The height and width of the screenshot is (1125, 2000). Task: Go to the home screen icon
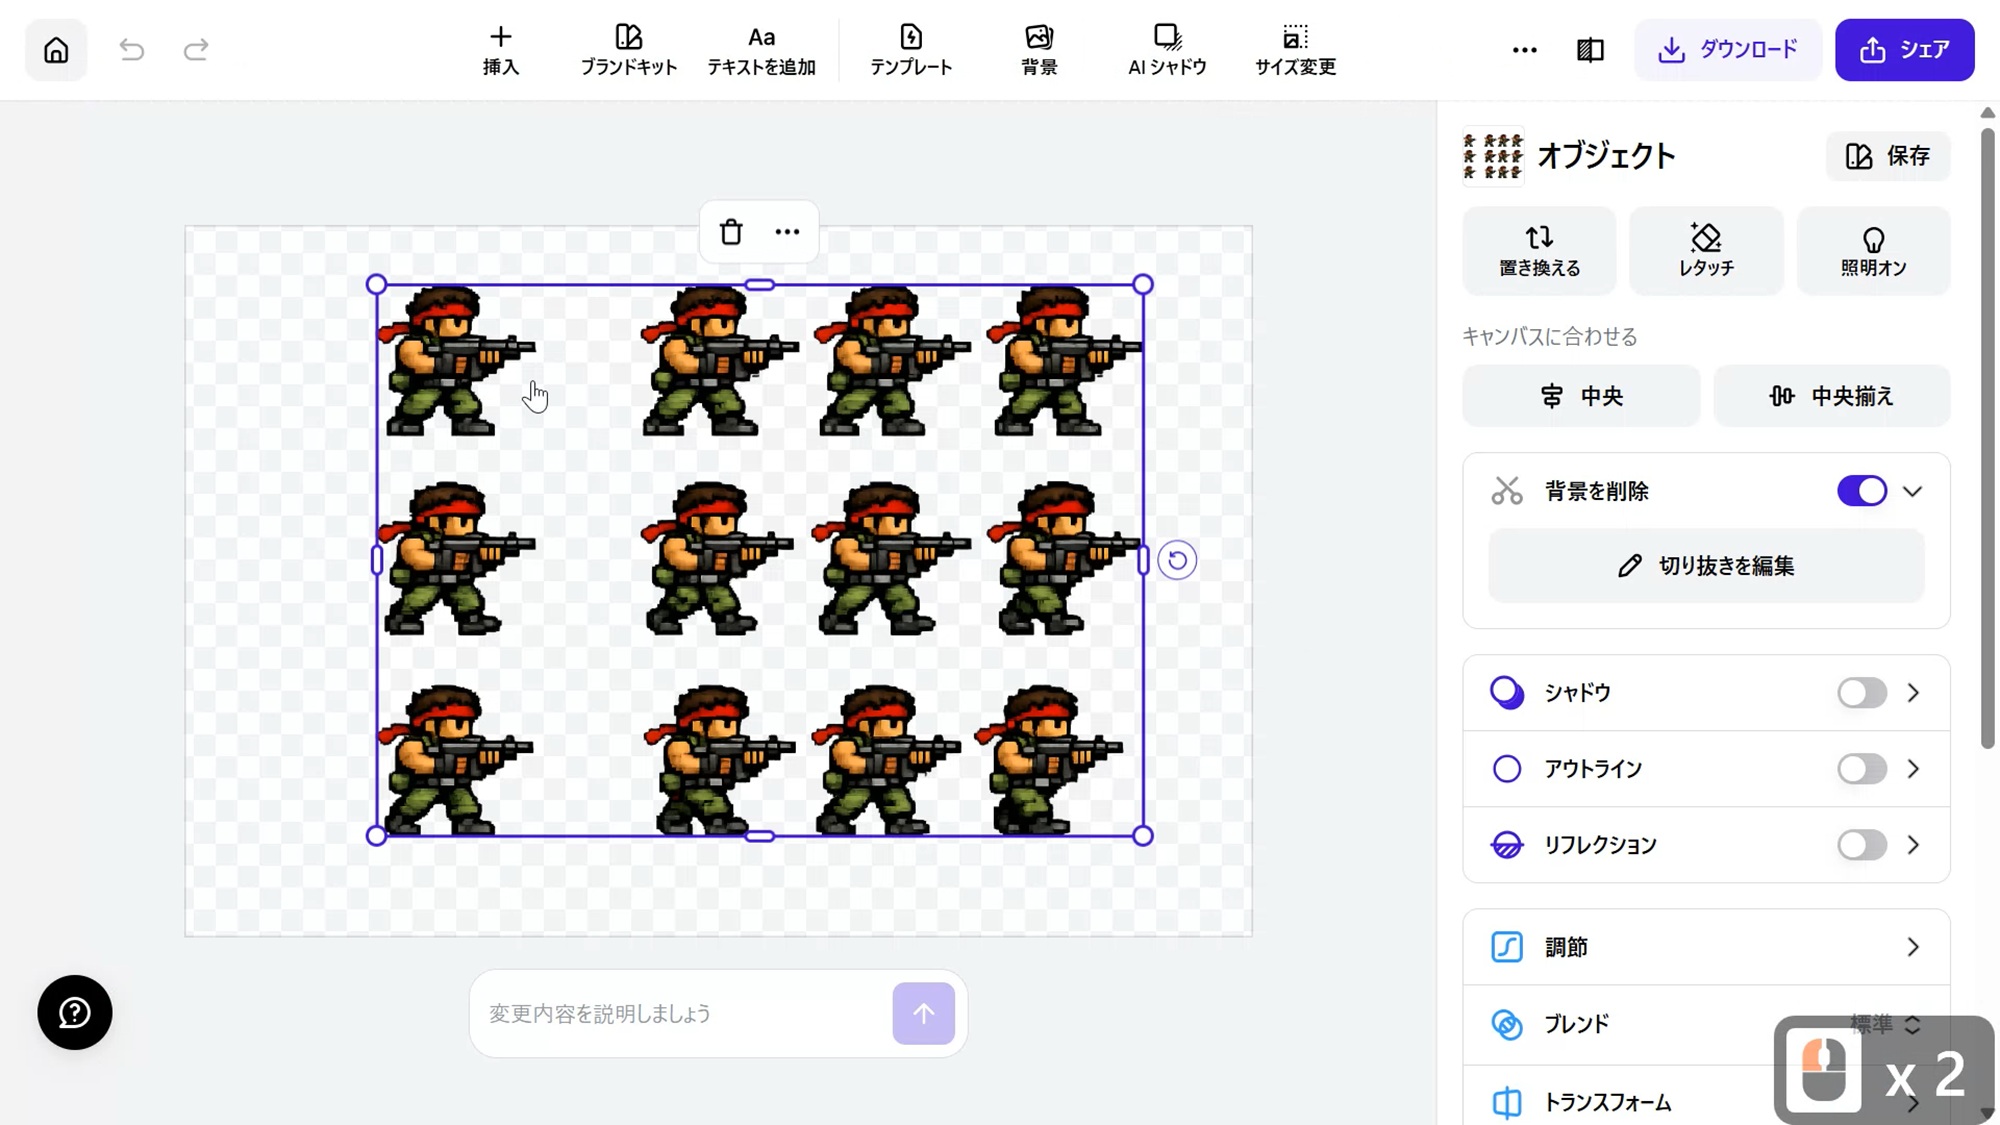click(56, 49)
